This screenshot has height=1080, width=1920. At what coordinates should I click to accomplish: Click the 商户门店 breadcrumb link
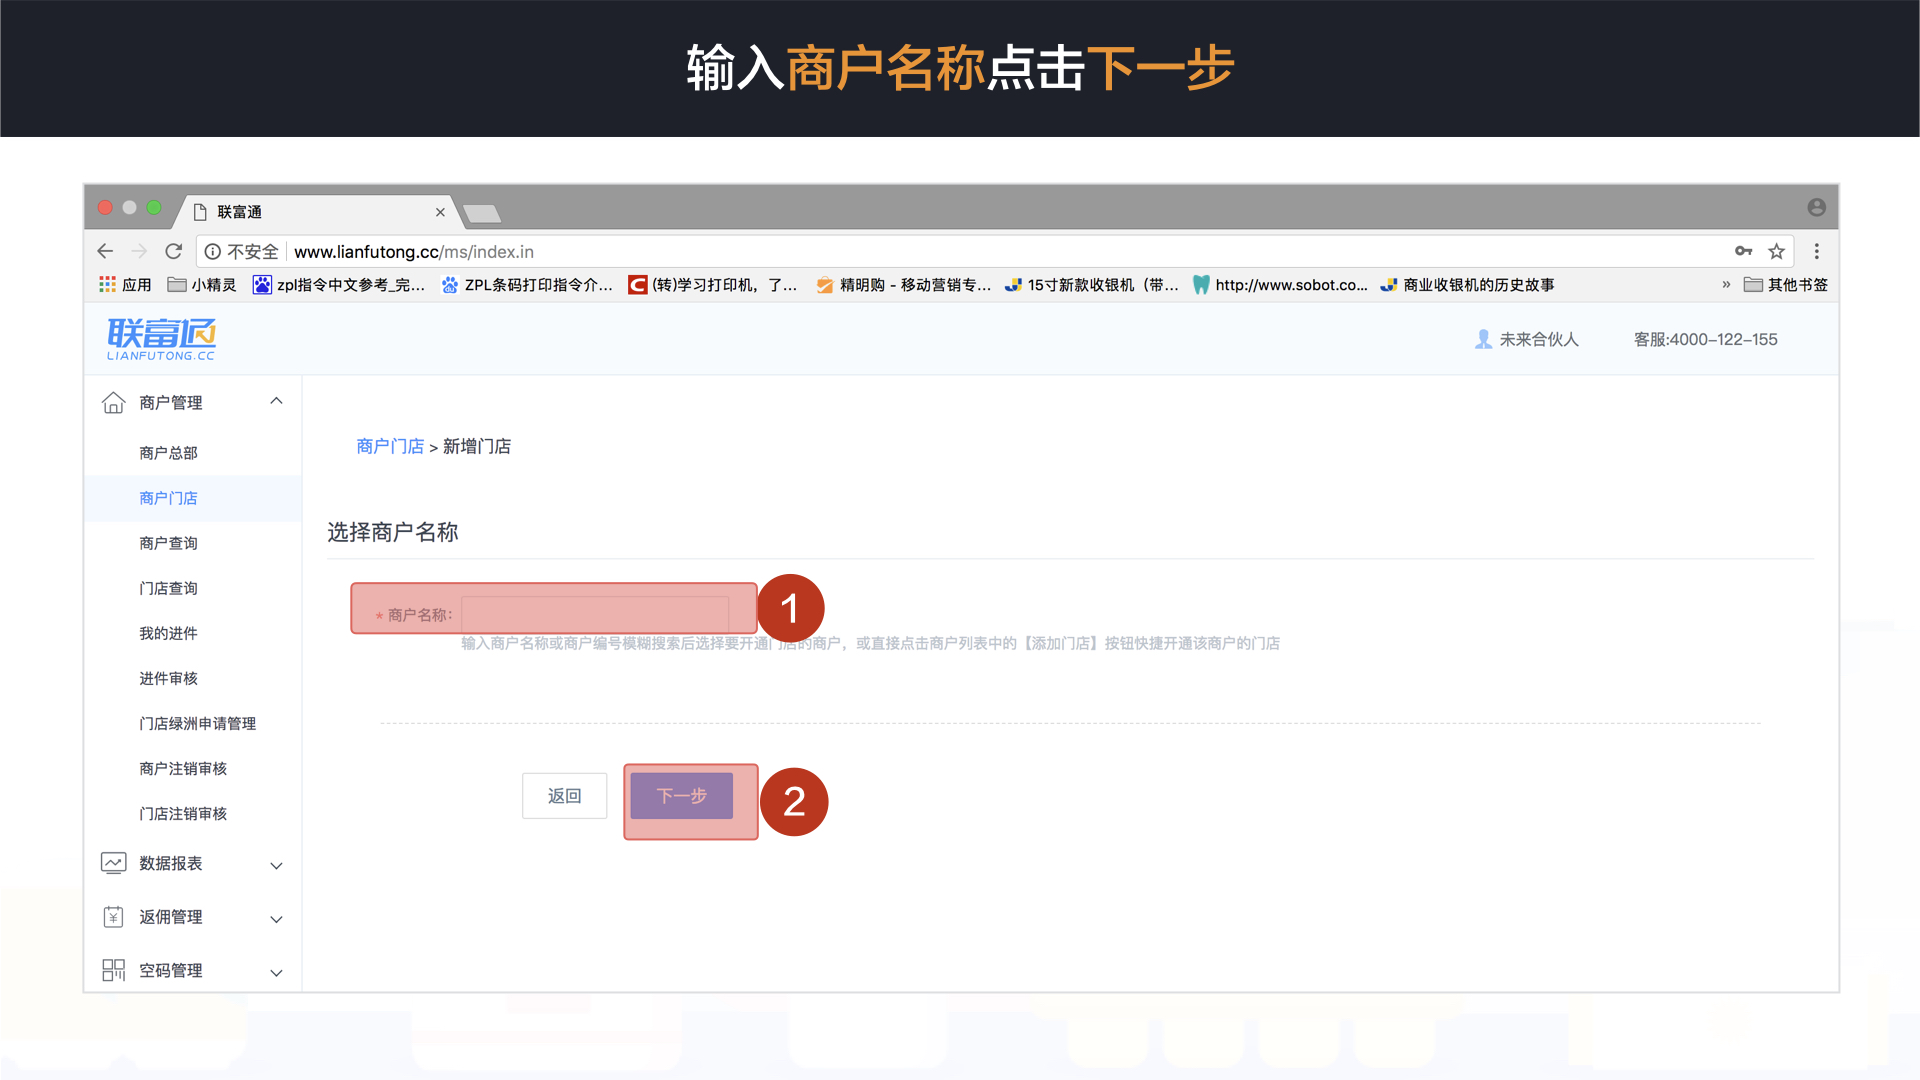coord(390,446)
